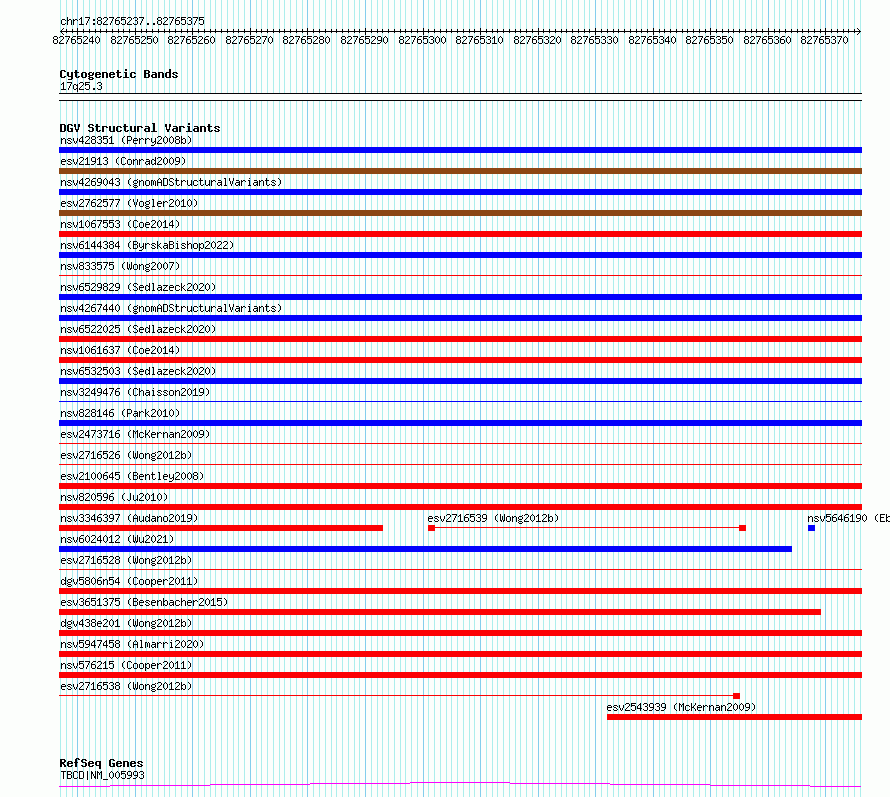Open nsv4269043 (gnomADStructuralVariants) label
Screen dimensions: 890x797
(171, 182)
